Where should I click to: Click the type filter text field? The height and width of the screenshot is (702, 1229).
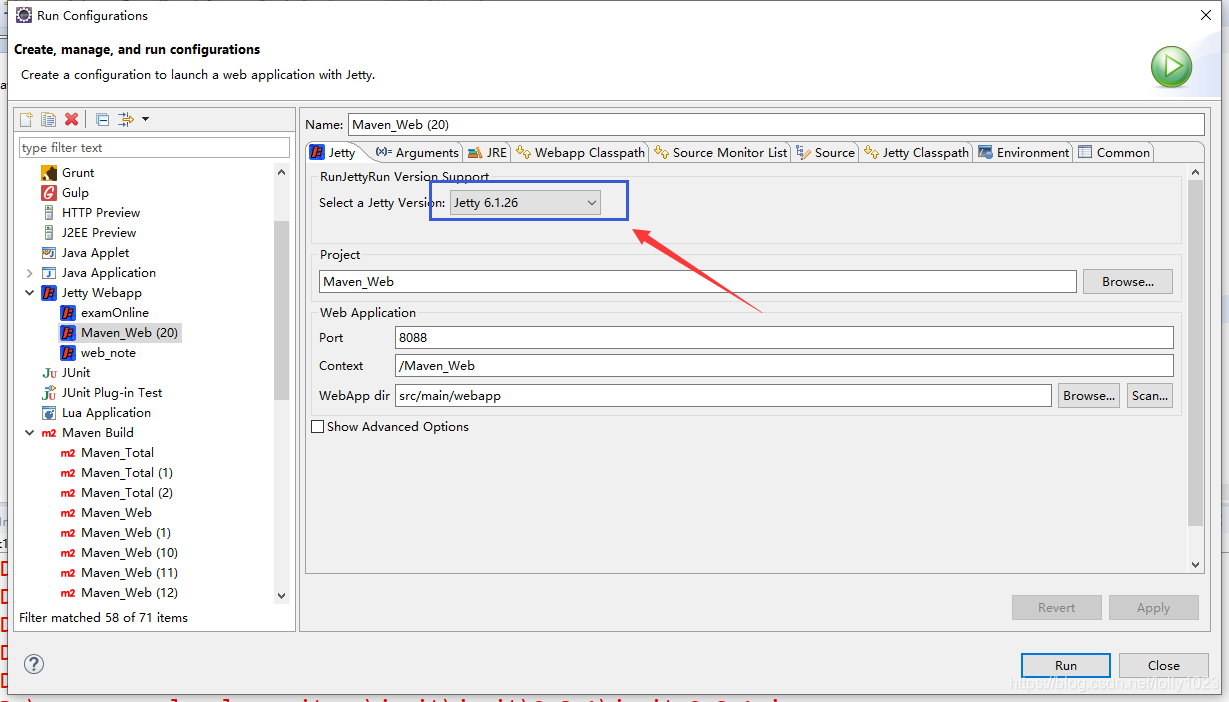(x=154, y=147)
